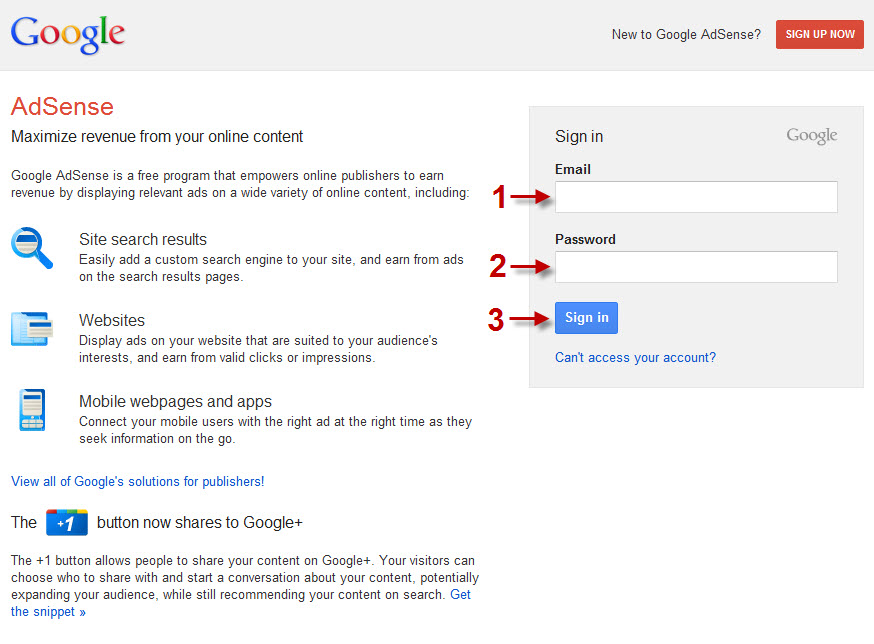Image resolution: width=874 pixels, height=644 pixels.
Task: Open View all Google's solutions for publishers link
Action: [138, 481]
